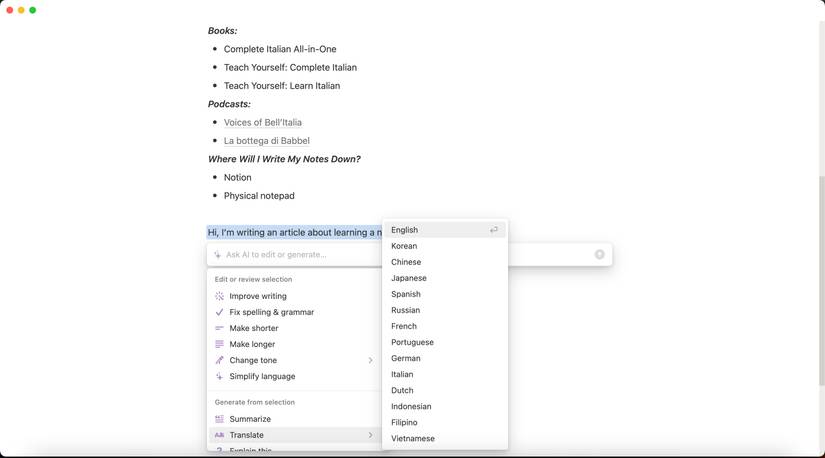Viewport: 825px width, 458px height.
Task: Click the checkmark icon for Fix spelling & grammar
Action: tap(219, 312)
